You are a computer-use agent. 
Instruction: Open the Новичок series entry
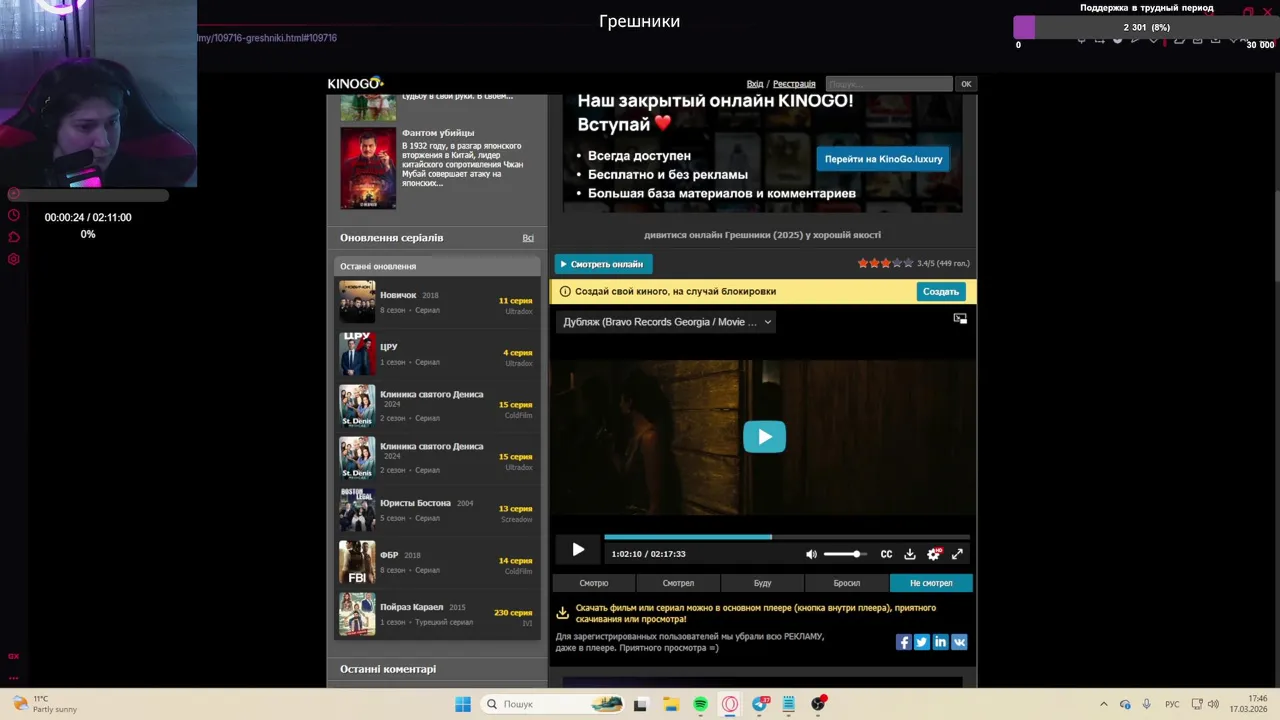coord(437,302)
